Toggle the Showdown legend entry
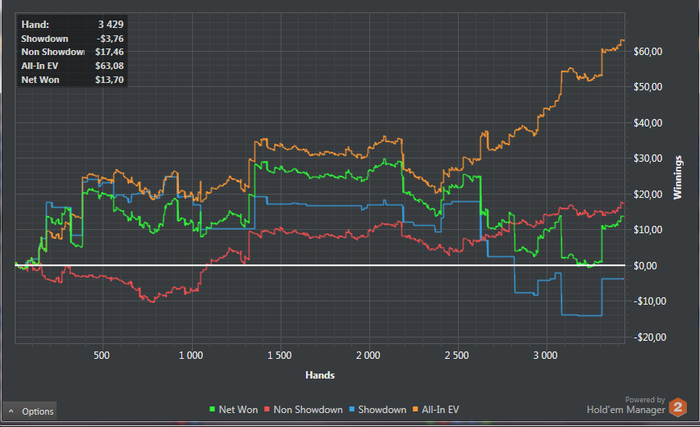Viewport: 700px width, 427px height. (378, 410)
